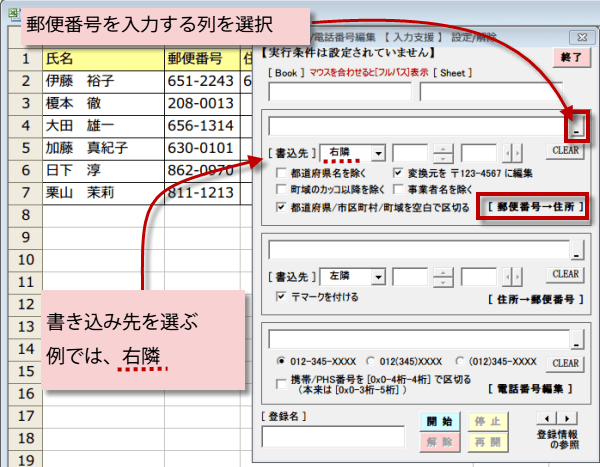Toggle 町域のカッコ以降を除く checkbox
600x467 pixels.
point(281,189)
